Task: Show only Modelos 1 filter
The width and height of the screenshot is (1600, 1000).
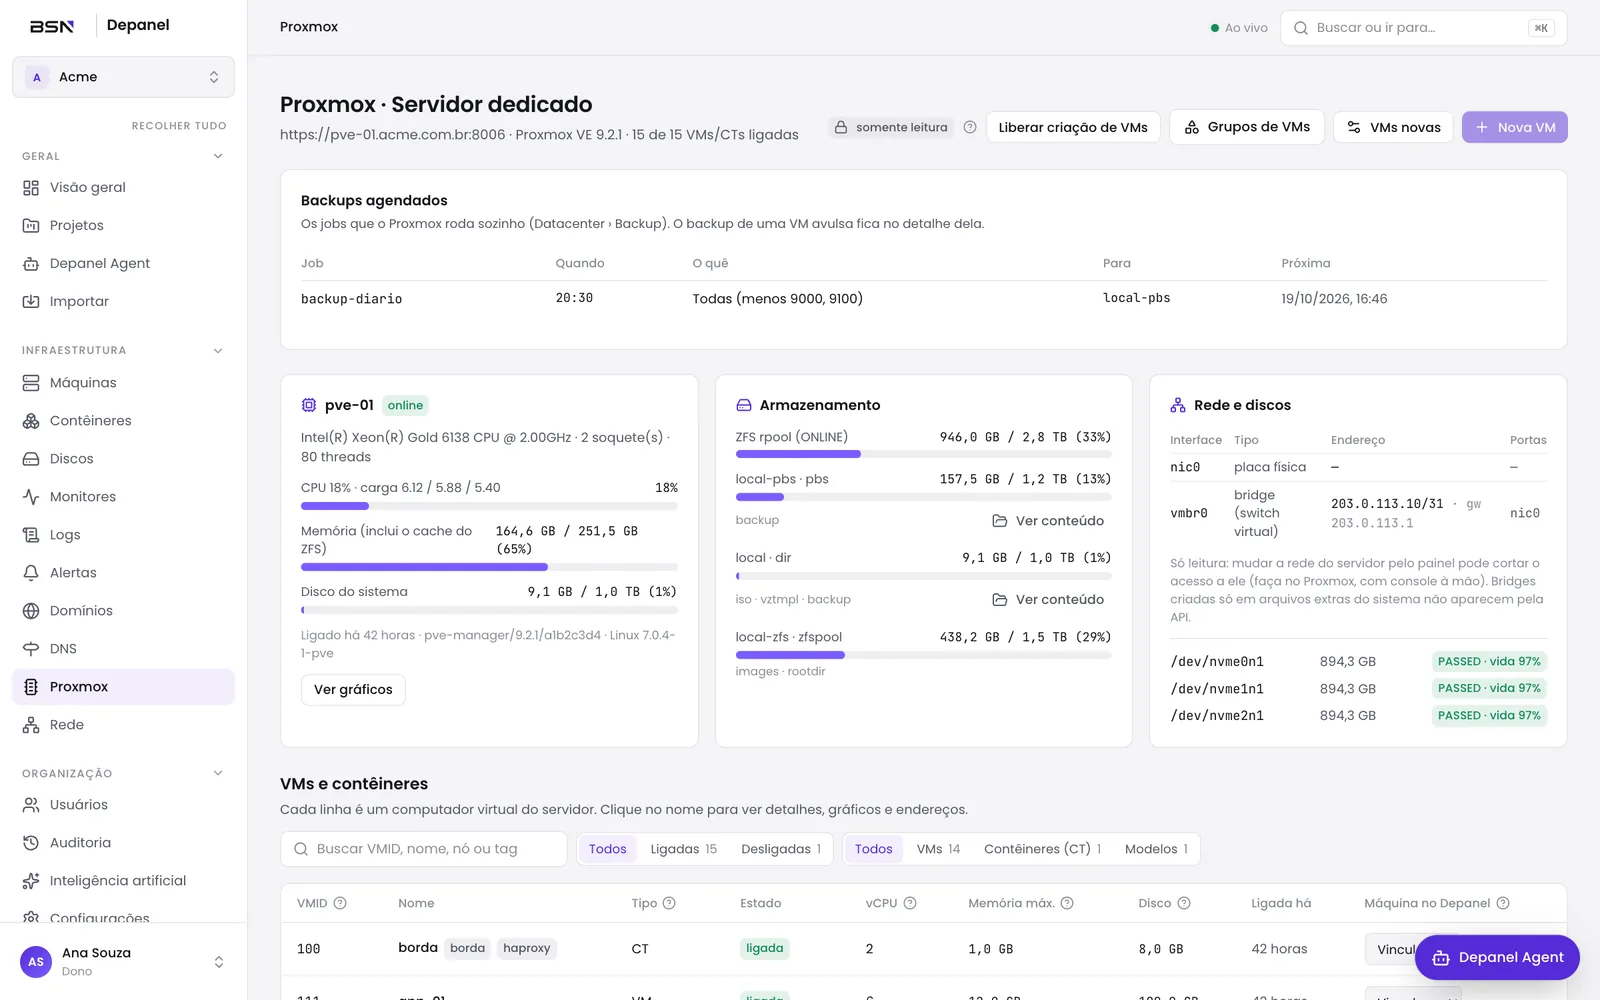Action: [x=1156, y=849]
